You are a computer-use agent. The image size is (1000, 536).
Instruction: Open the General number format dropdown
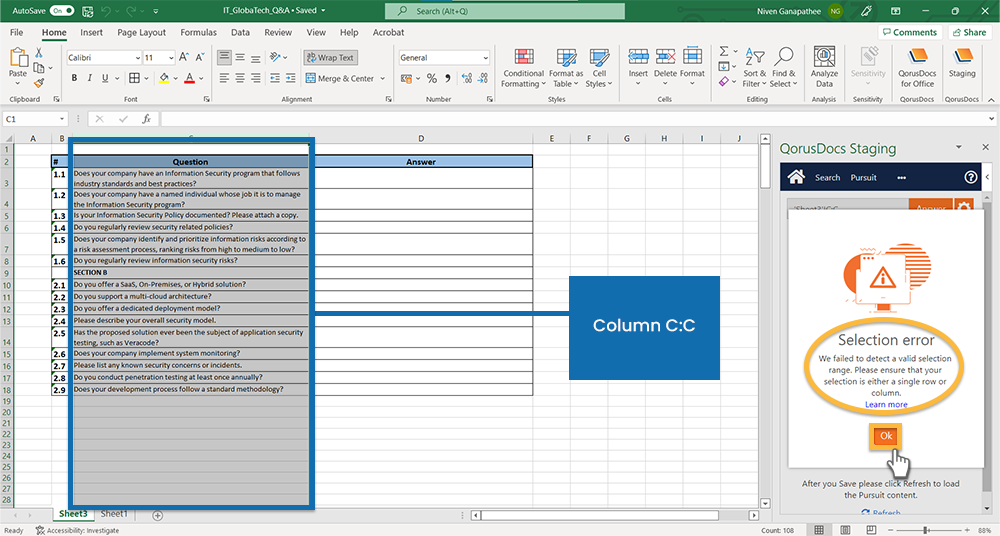click(x=485, y=57)
